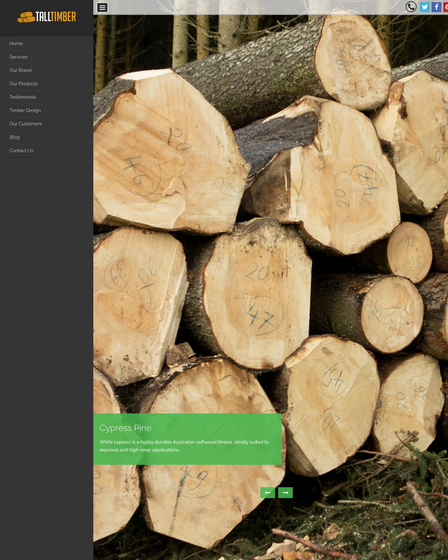The image size is (448, 560).
Task: Click the White cypress description text
Action: pyautogui.click(x=184, y=446)
